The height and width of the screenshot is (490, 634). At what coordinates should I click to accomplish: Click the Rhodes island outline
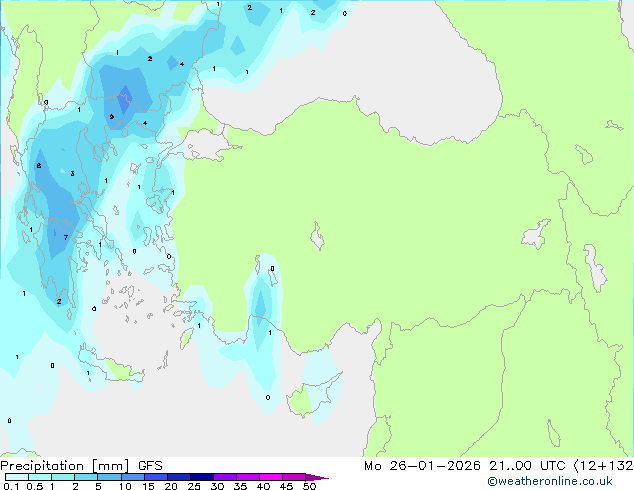[187, 338]
